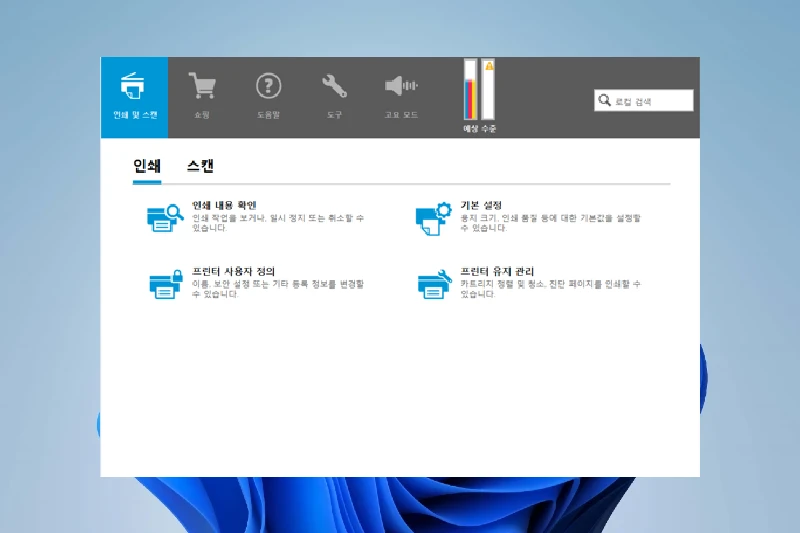Focus the 로컬 검색 search field
The image size is (800, 533).
[x=643, y=100]
